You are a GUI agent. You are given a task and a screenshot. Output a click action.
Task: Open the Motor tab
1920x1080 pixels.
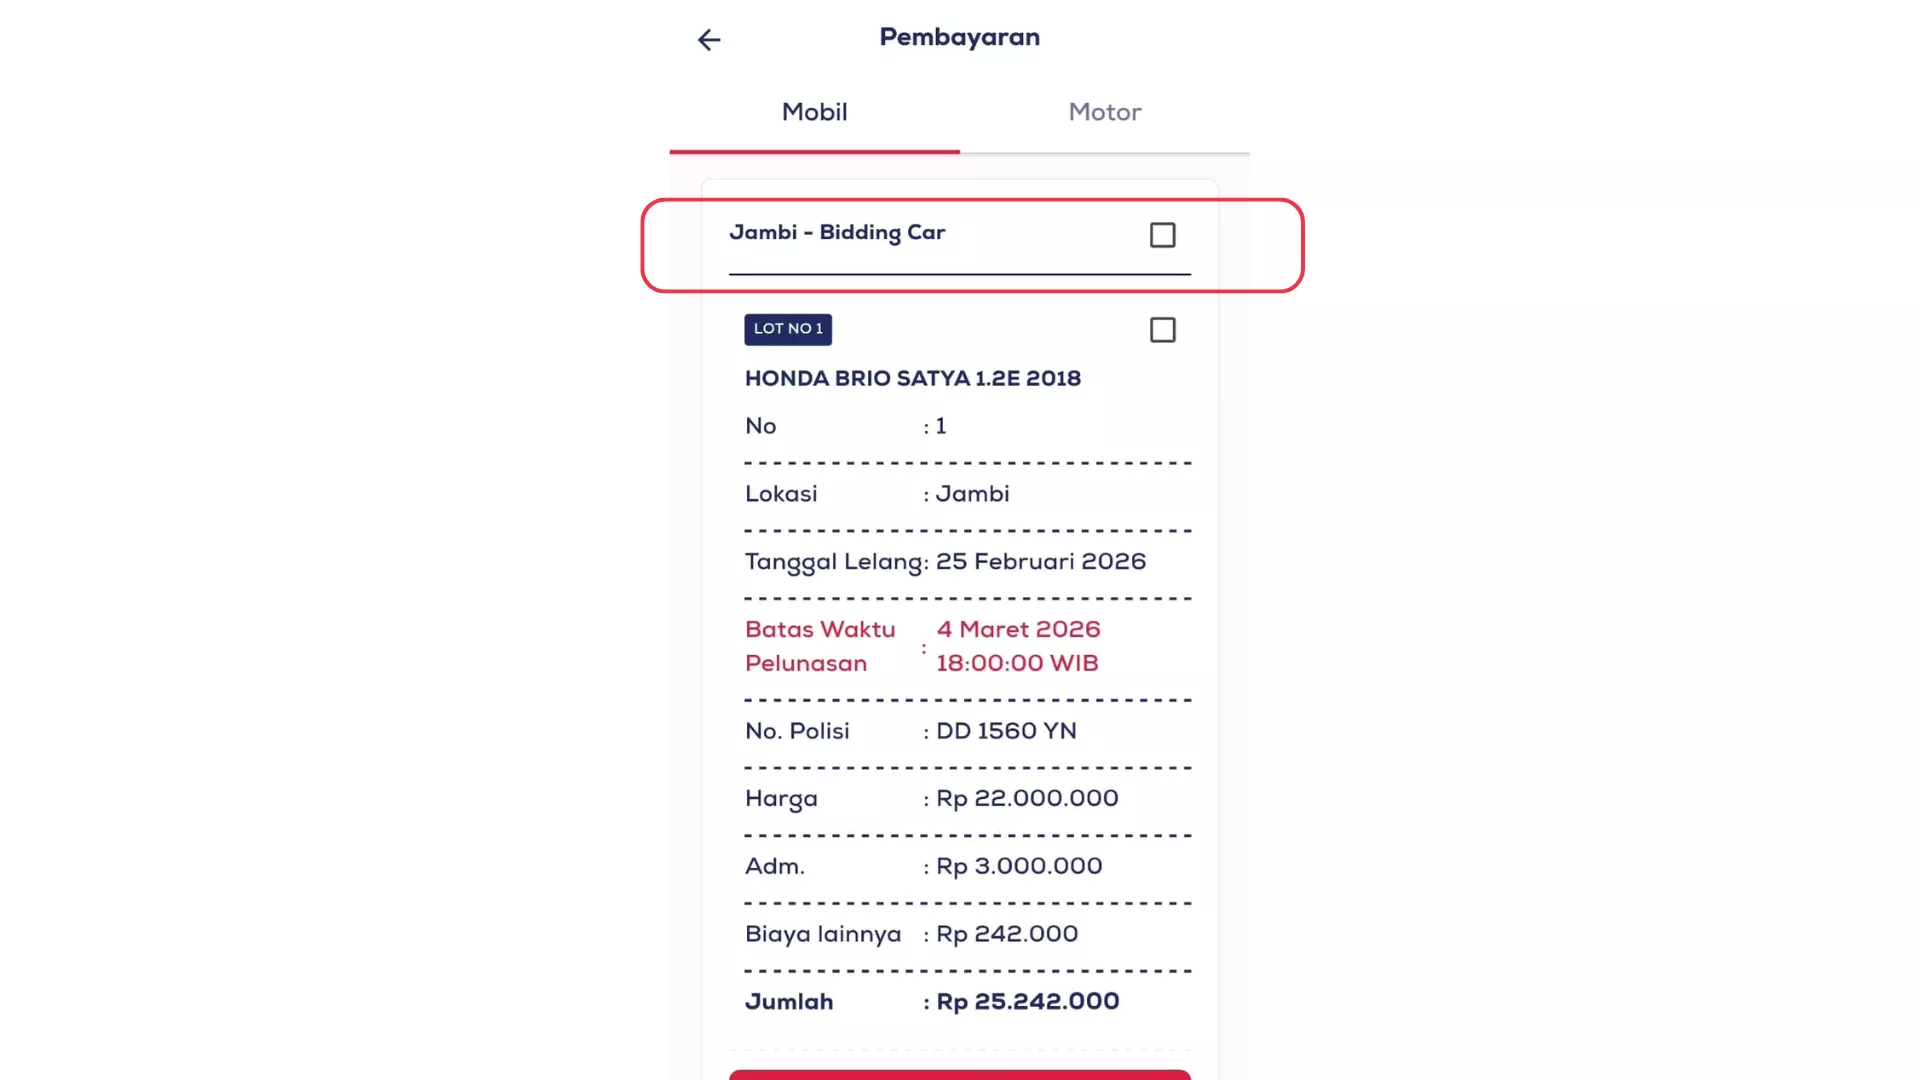click(x=1104, y=112)
